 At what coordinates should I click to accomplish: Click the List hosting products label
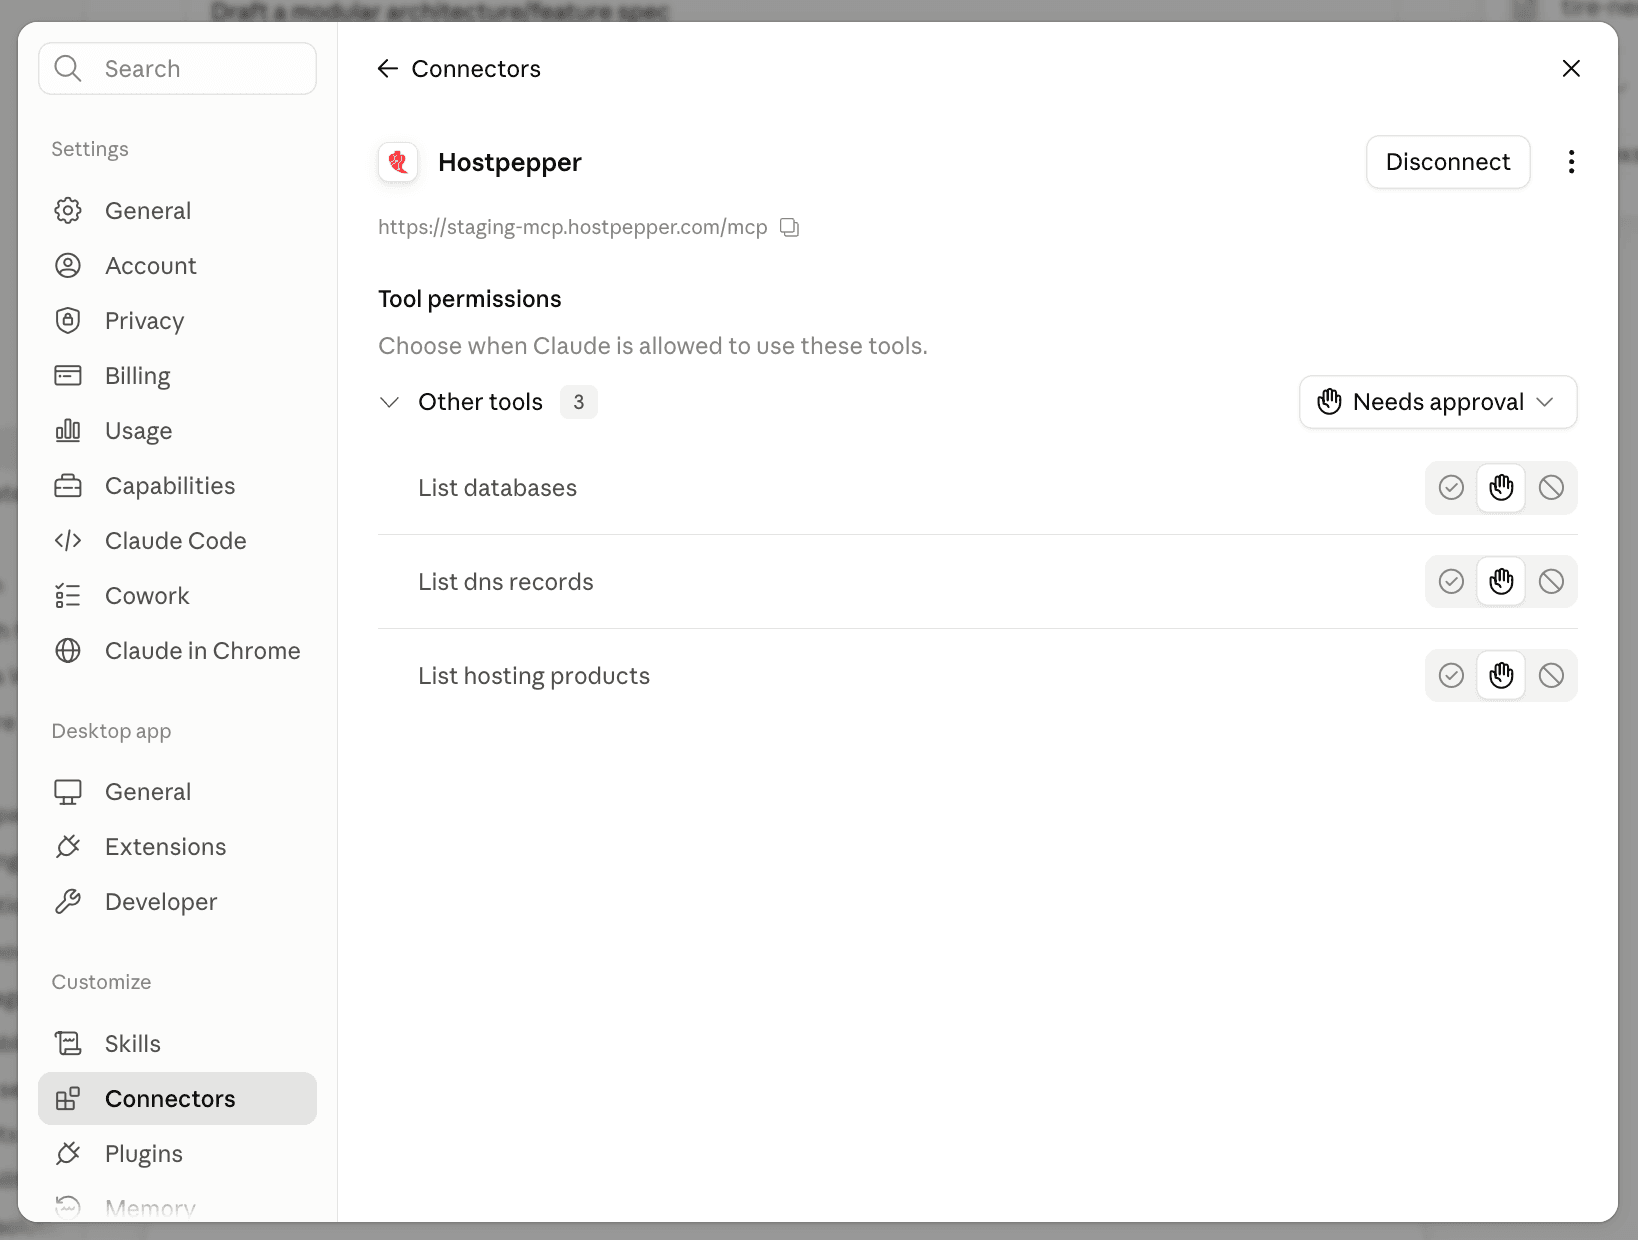coord(534,676)
